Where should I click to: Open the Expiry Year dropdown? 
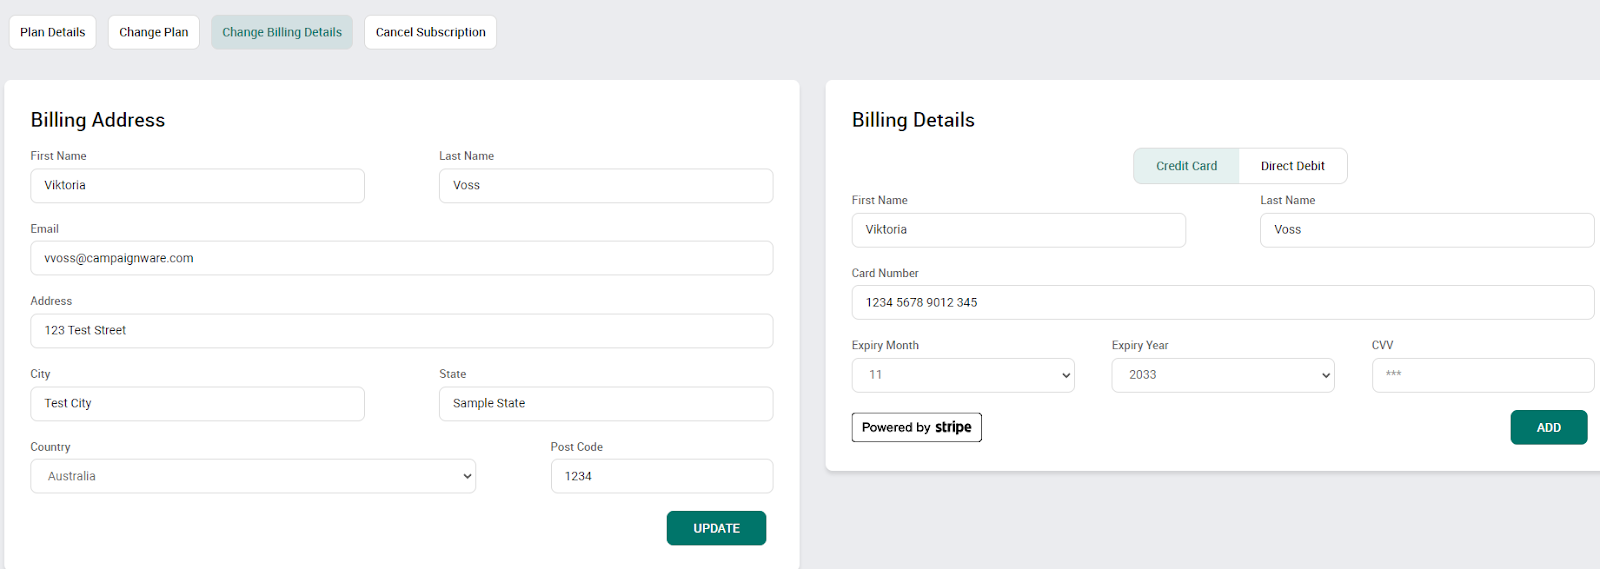pyautogui.click(x=1223, y=375)
